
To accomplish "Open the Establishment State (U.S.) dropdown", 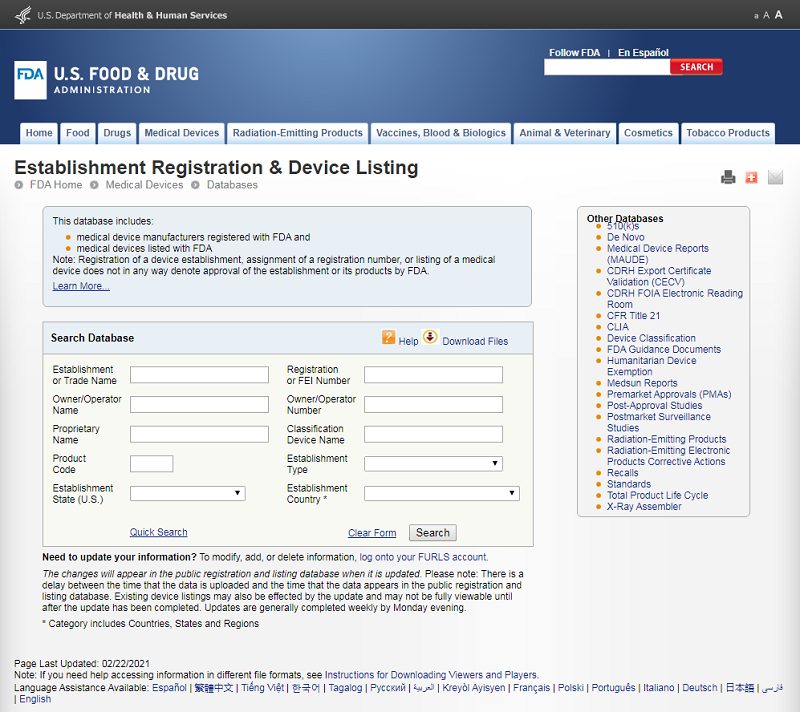I will coord(187,493).
